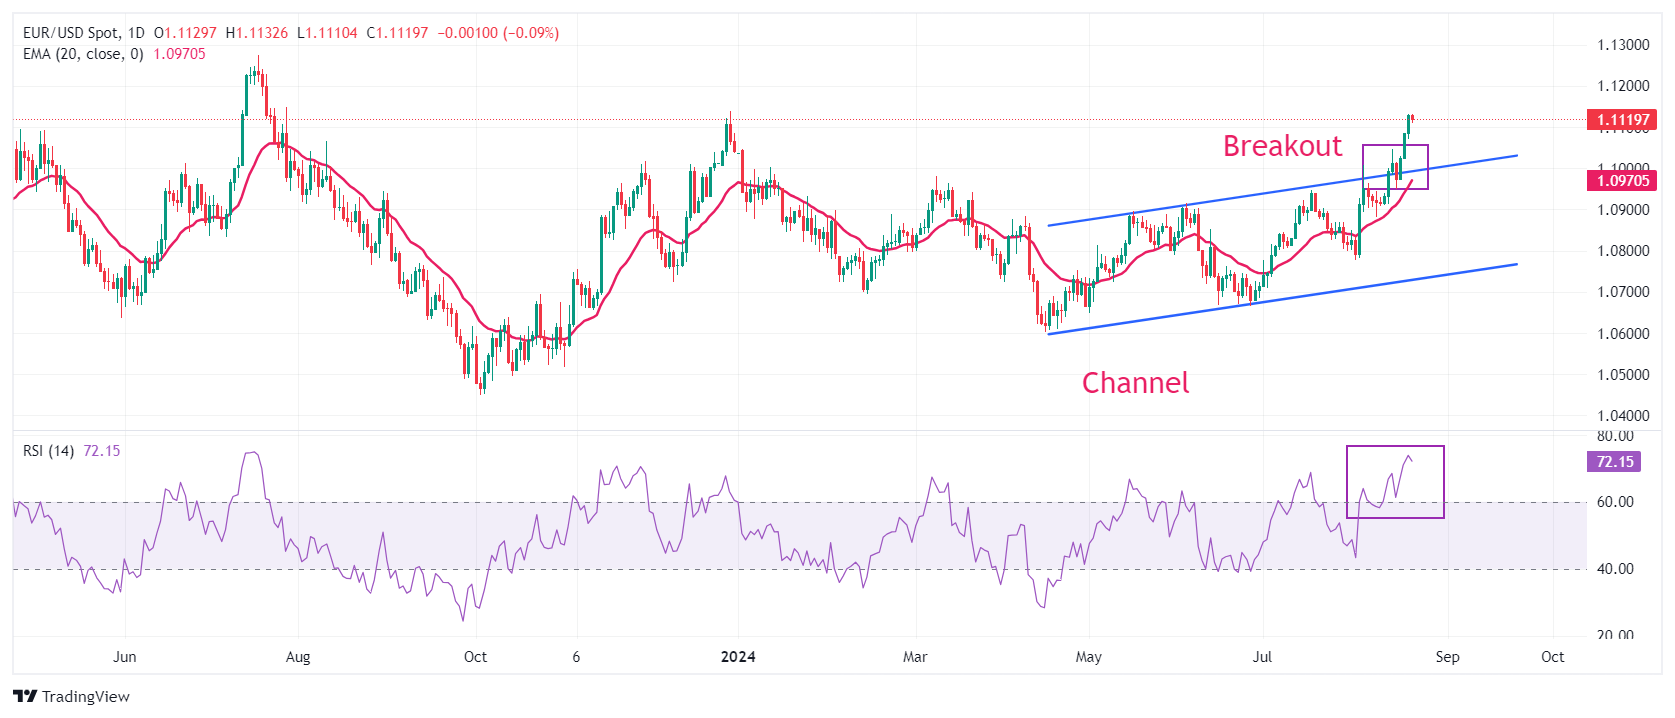Select the RSI (14) indicator label
Image resolution: width=1675 pixels, height=718 pixels.
pyautogui.click(x=49, y=451)
